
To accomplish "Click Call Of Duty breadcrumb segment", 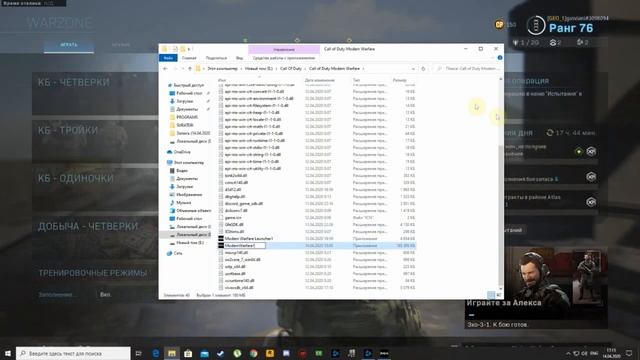I will [x=291, y=69].
